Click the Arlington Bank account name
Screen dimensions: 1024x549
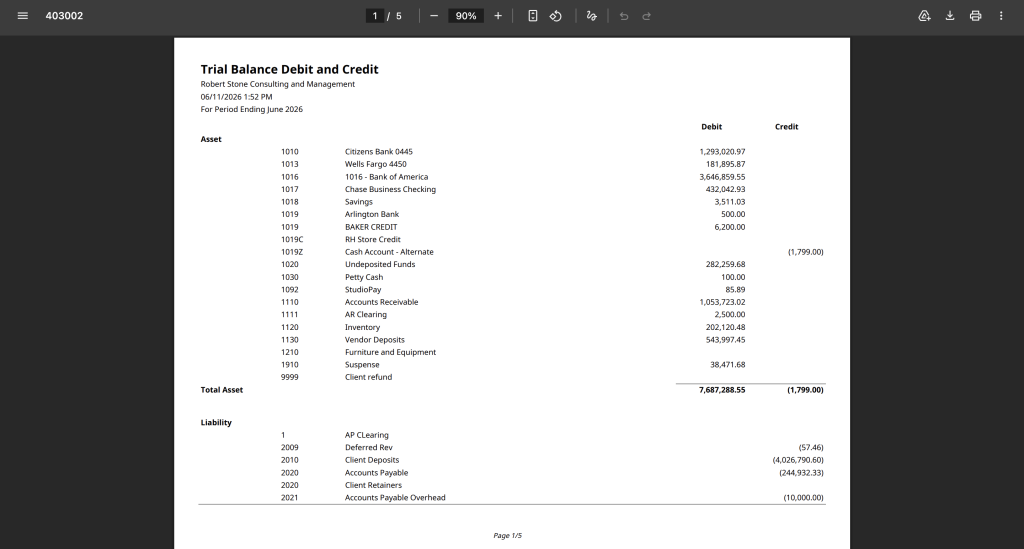tap(372, 214)
